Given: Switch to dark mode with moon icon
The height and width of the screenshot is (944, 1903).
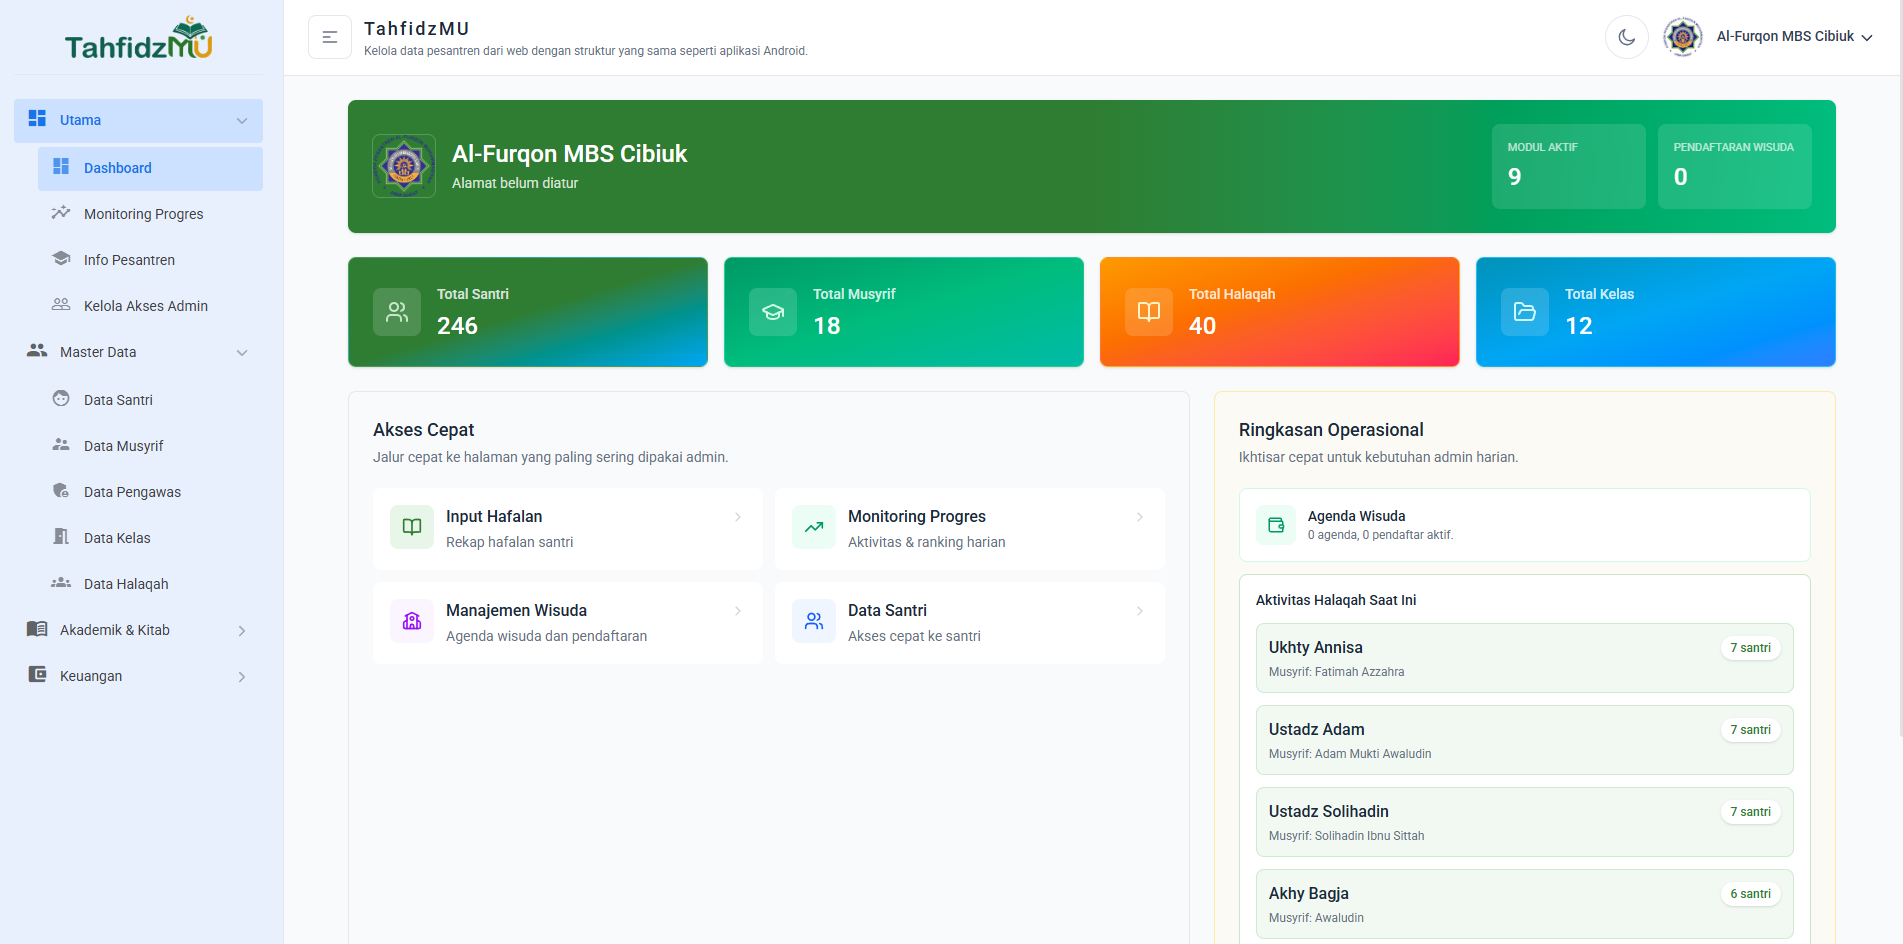Looking at the screenshot, I should (1627, 37).
